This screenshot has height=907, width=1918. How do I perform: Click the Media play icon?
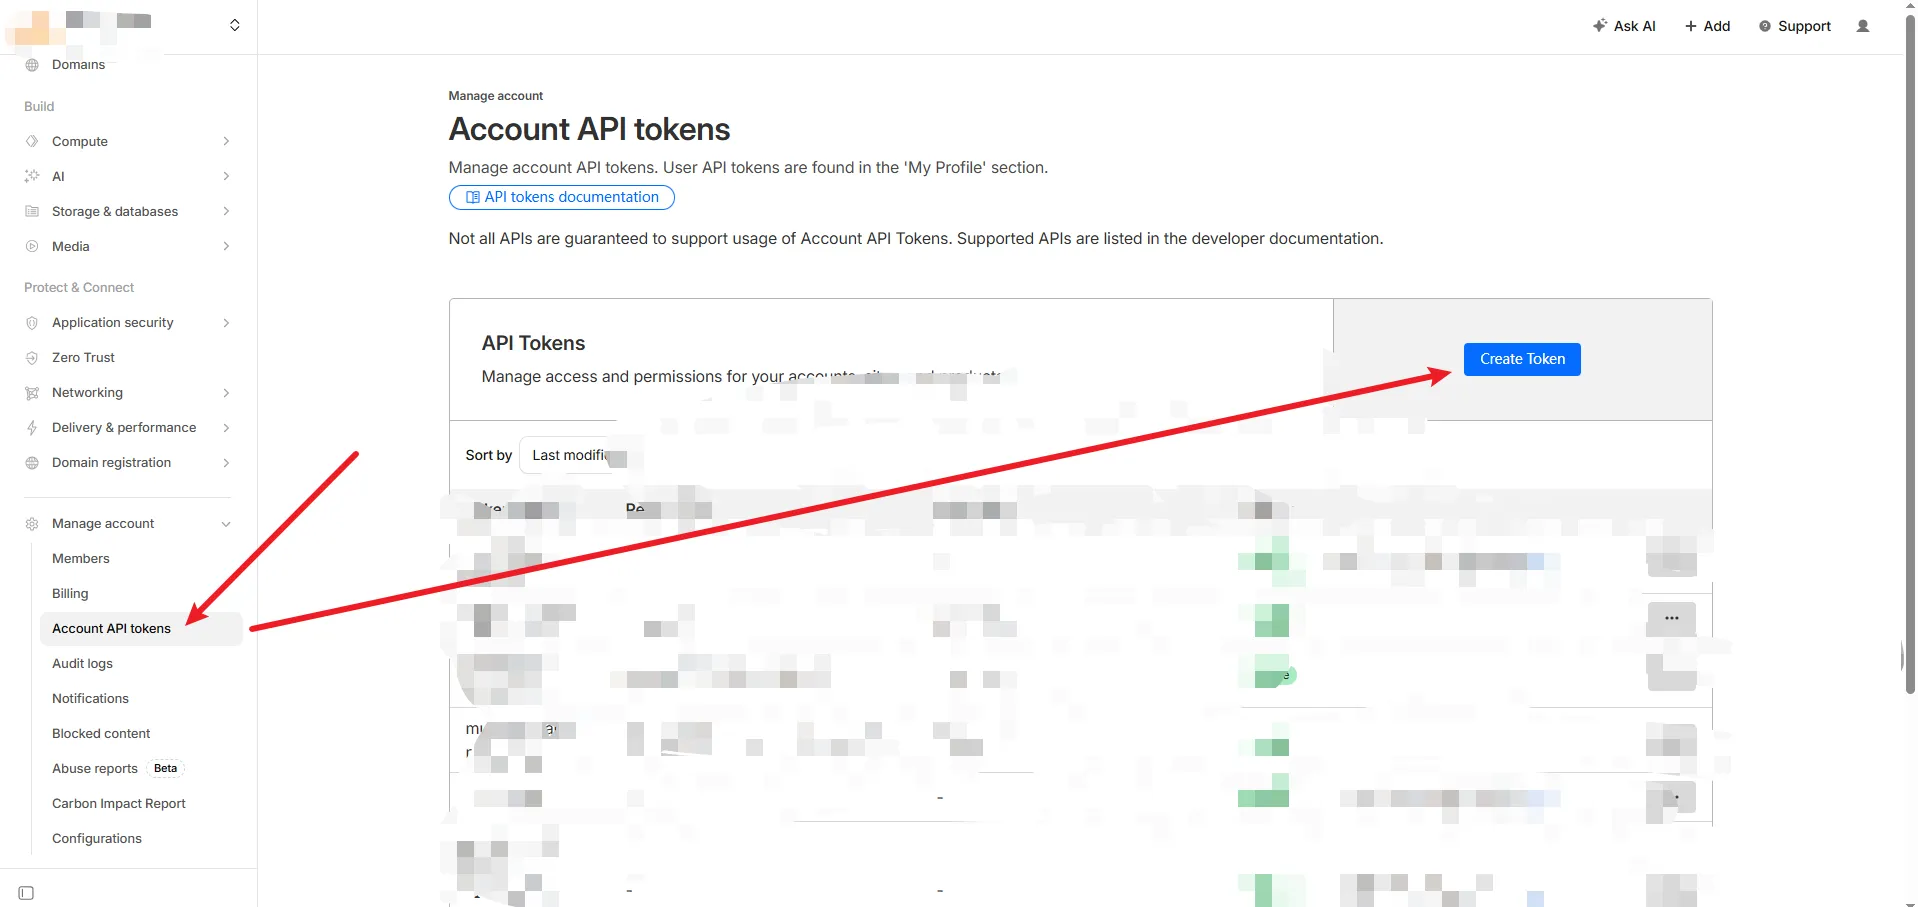pyautogui.click(x=32, y=247)
